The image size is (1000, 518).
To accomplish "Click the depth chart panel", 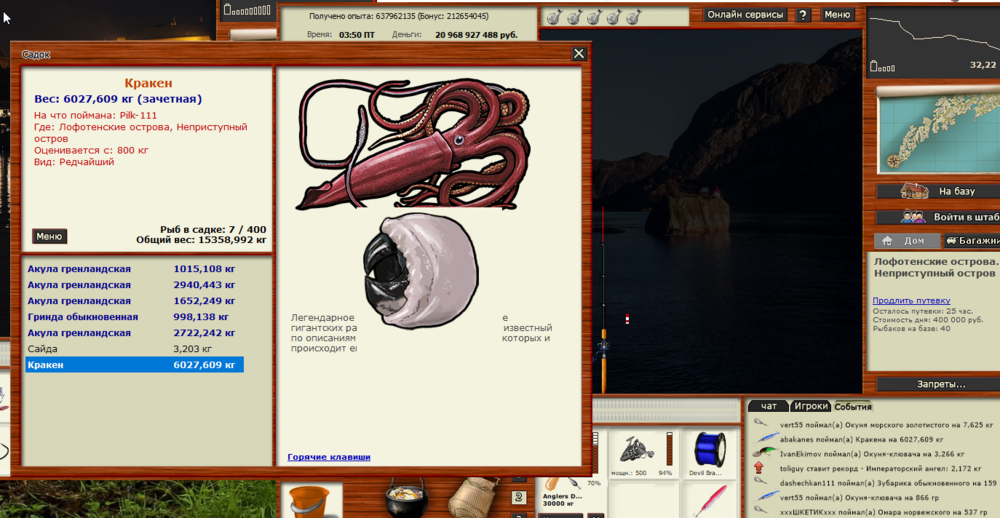I will pyautogui.click(x=934, y=40).
